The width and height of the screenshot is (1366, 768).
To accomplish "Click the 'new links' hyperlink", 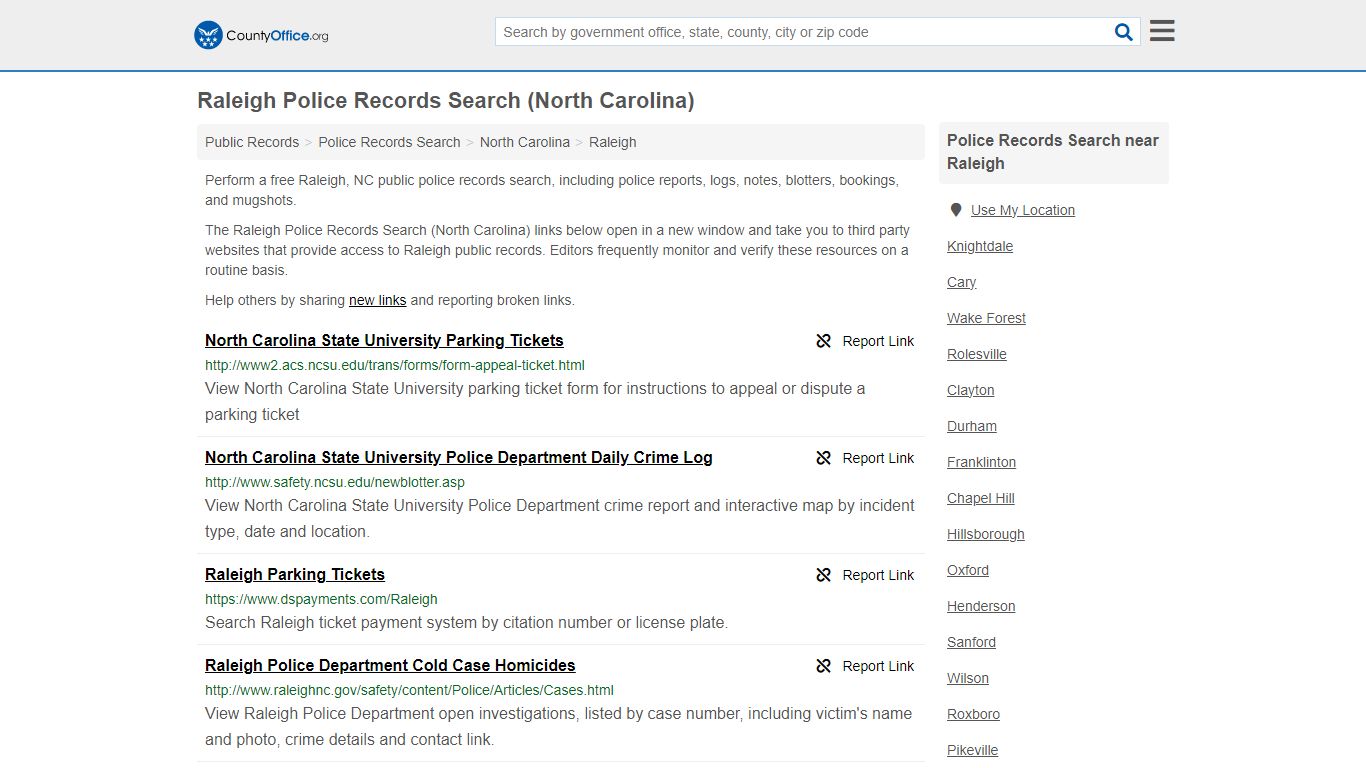I will click(377, 300).
